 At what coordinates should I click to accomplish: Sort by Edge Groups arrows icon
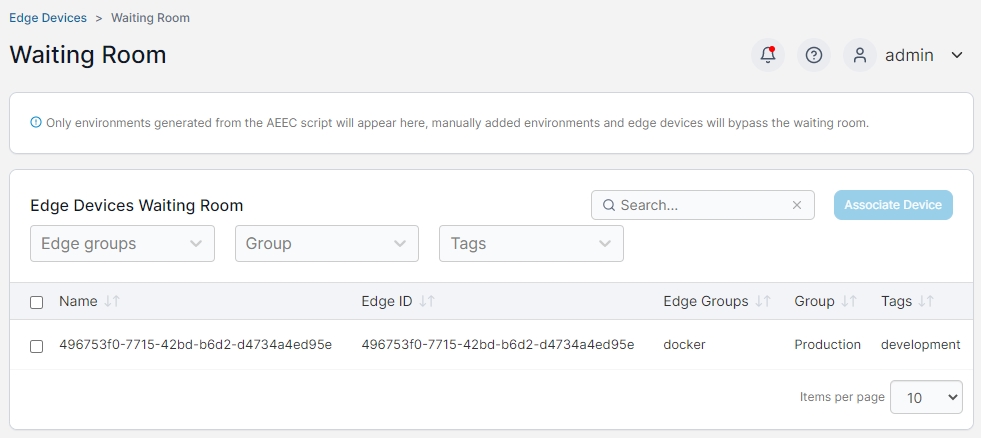tap(763, 301)
